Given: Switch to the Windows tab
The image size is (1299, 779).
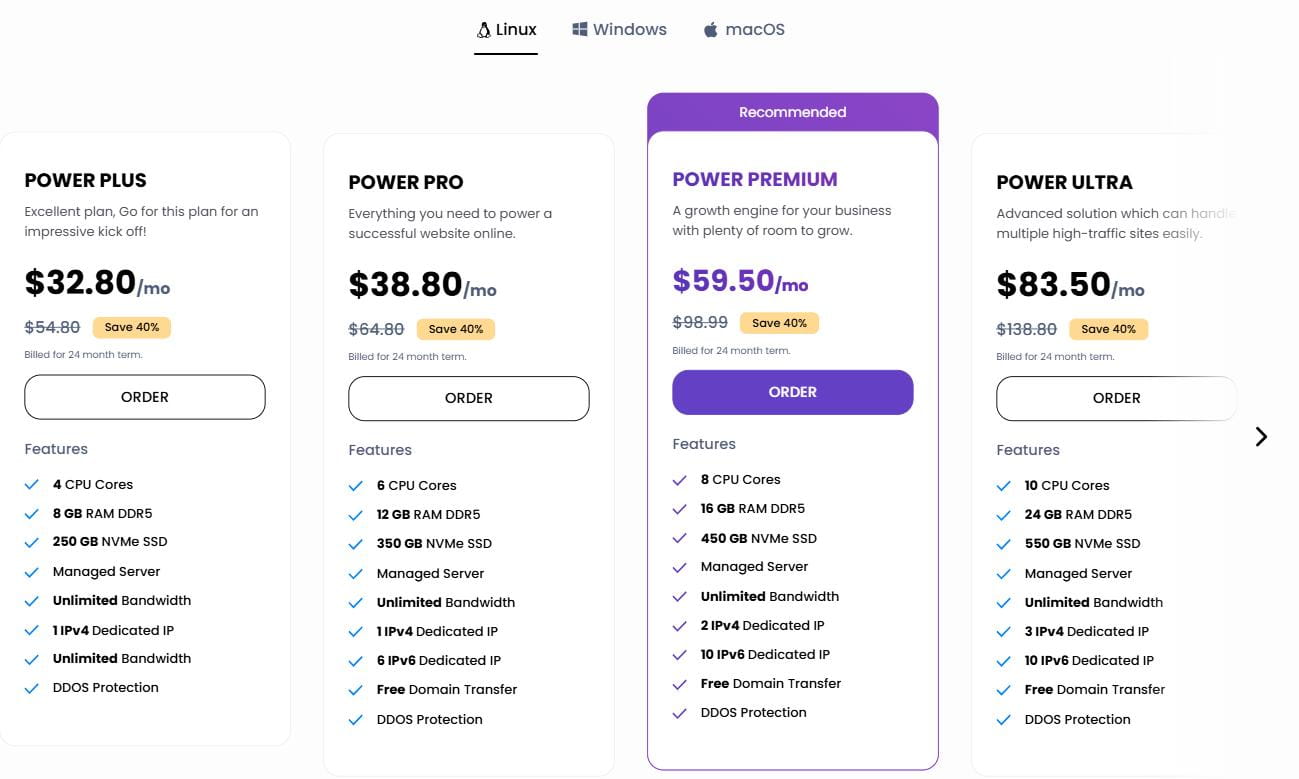Looking at the screenshot, I should [618, 29].
